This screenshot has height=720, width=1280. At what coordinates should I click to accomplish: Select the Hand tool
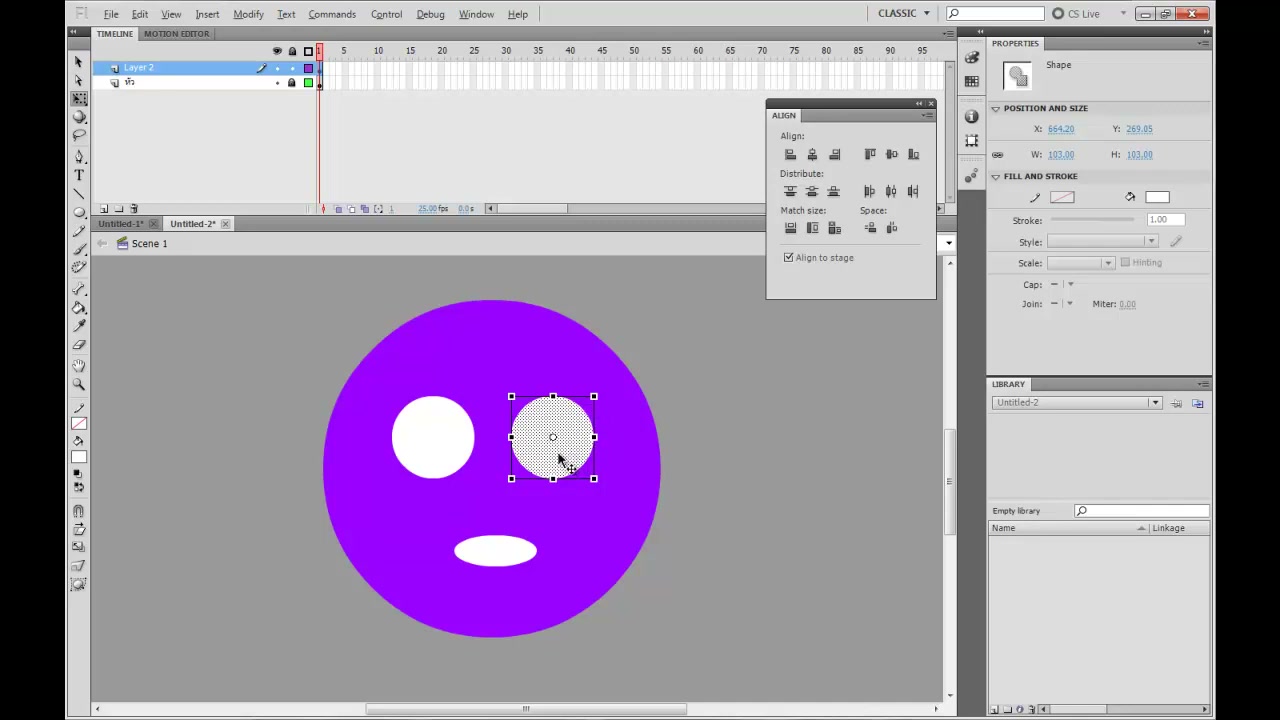coord(79,366)
